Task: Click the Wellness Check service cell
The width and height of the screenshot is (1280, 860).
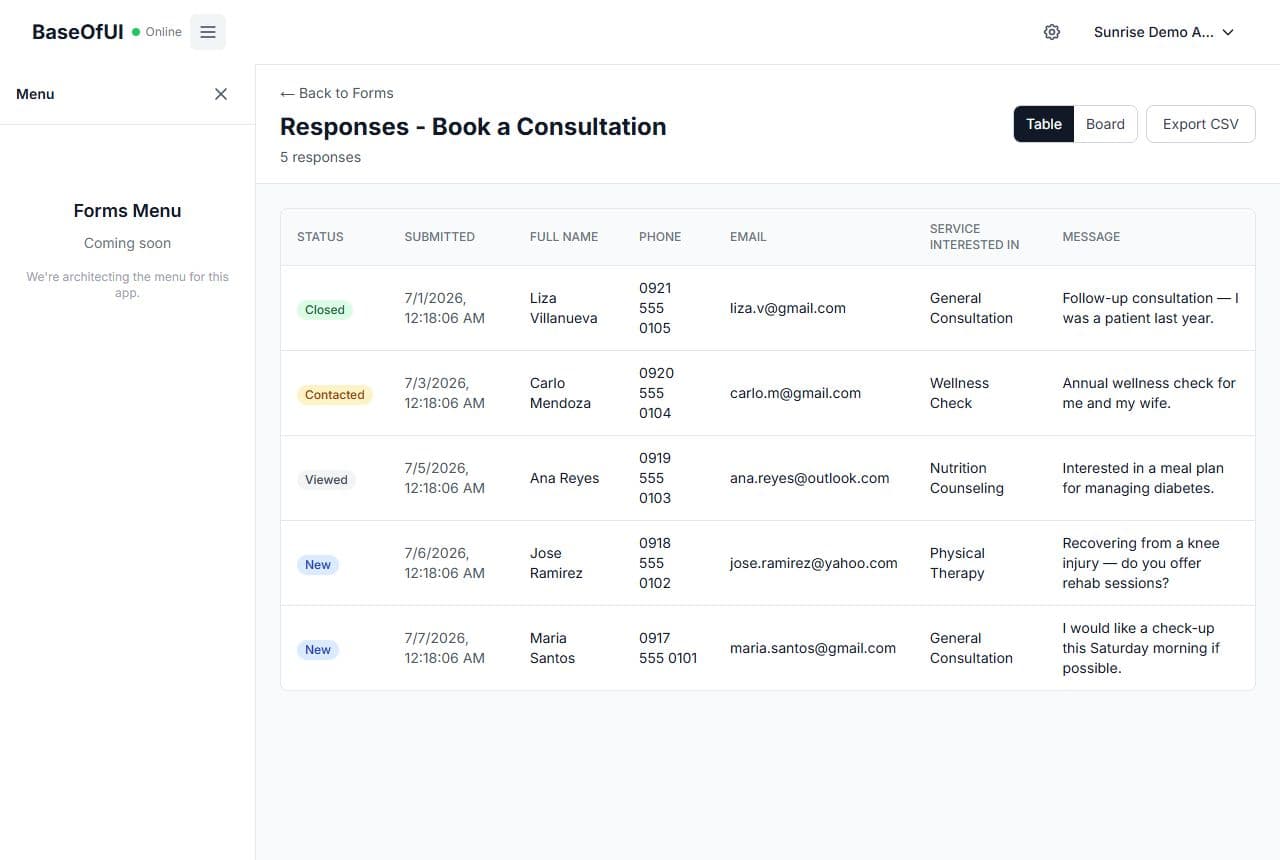Action: coord(959,393)
